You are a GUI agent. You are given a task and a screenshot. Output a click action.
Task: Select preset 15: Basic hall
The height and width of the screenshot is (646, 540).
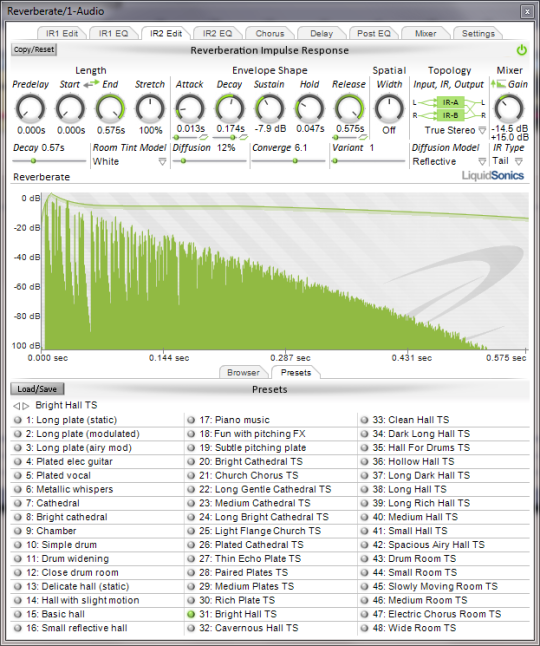point(97,614)
